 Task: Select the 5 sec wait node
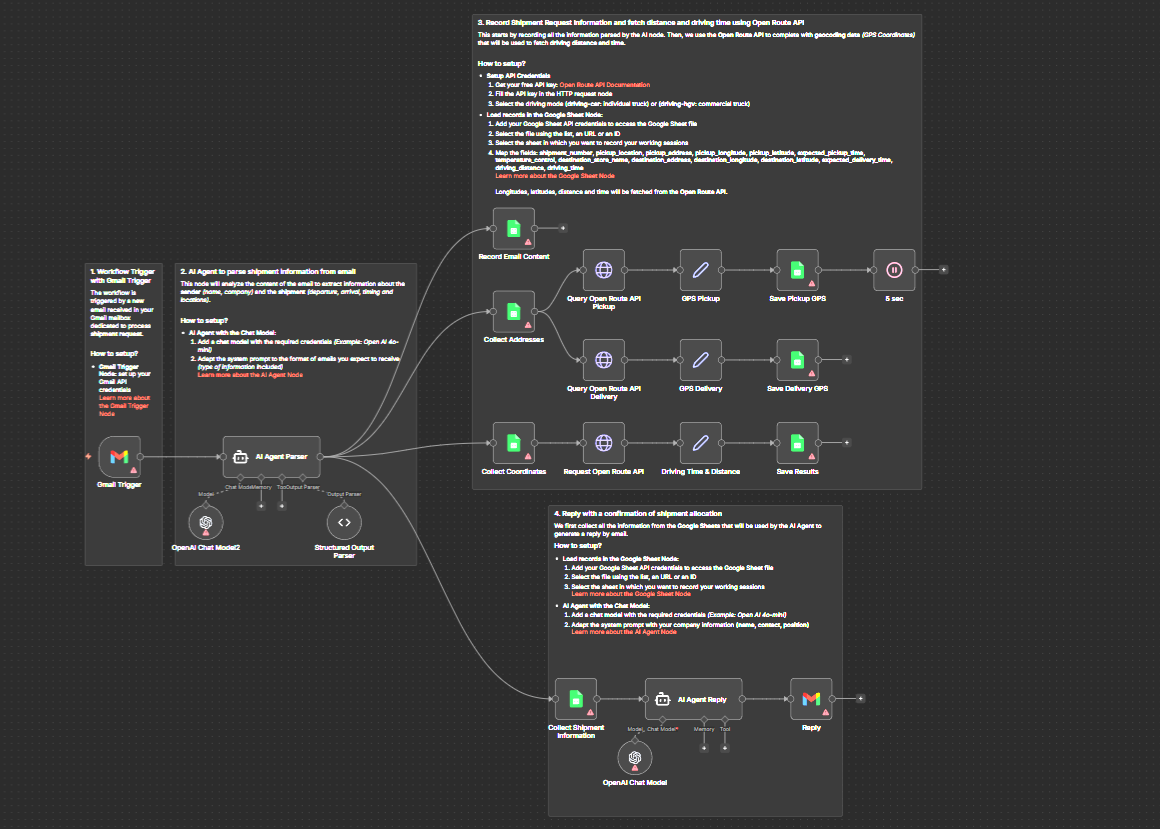(894, 270)
